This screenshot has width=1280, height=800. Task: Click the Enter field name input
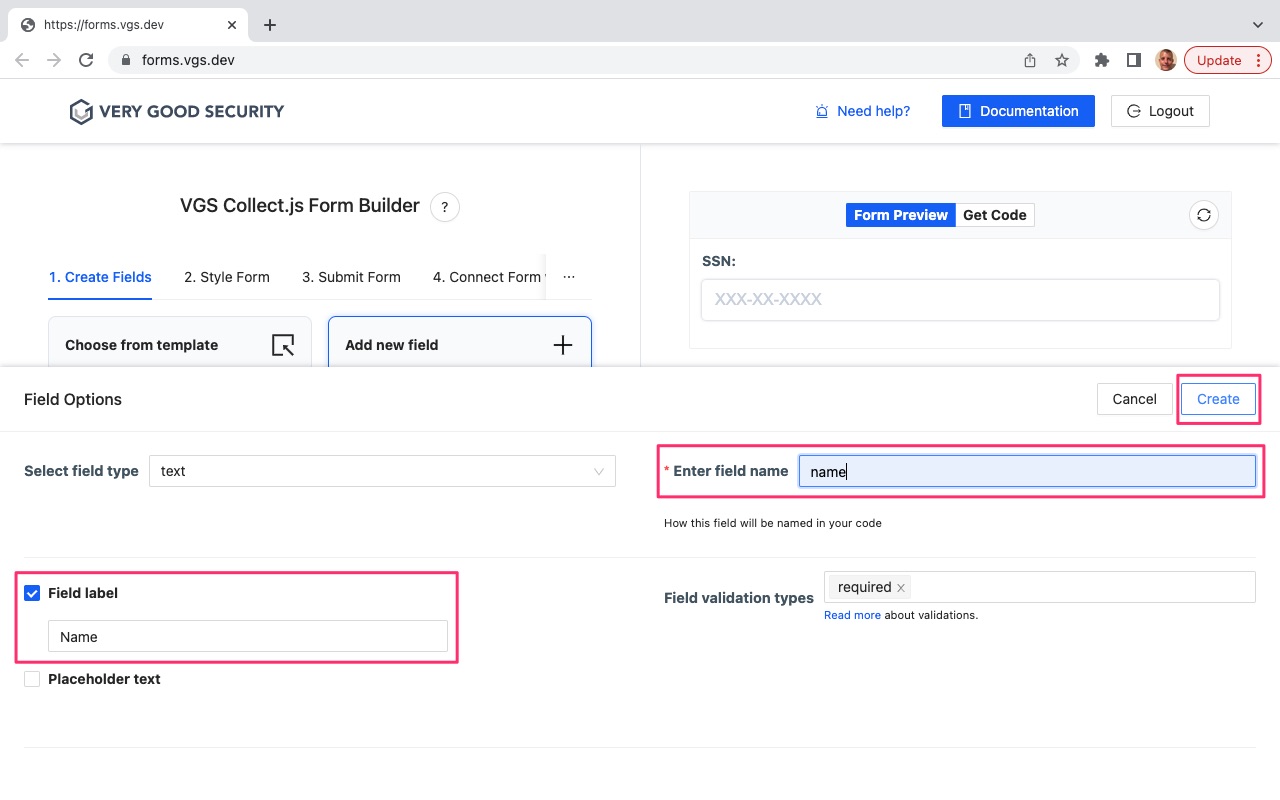1027,471
